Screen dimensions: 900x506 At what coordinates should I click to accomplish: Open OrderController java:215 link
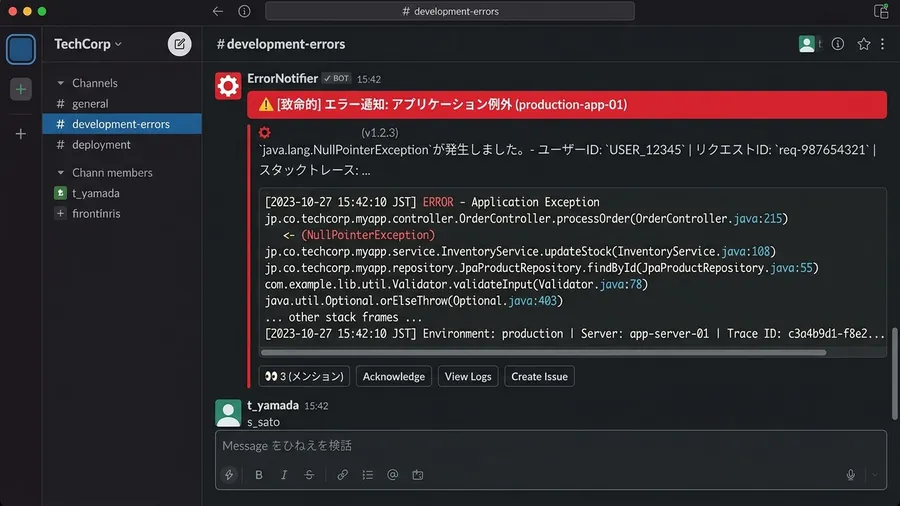tap(758, 219)
